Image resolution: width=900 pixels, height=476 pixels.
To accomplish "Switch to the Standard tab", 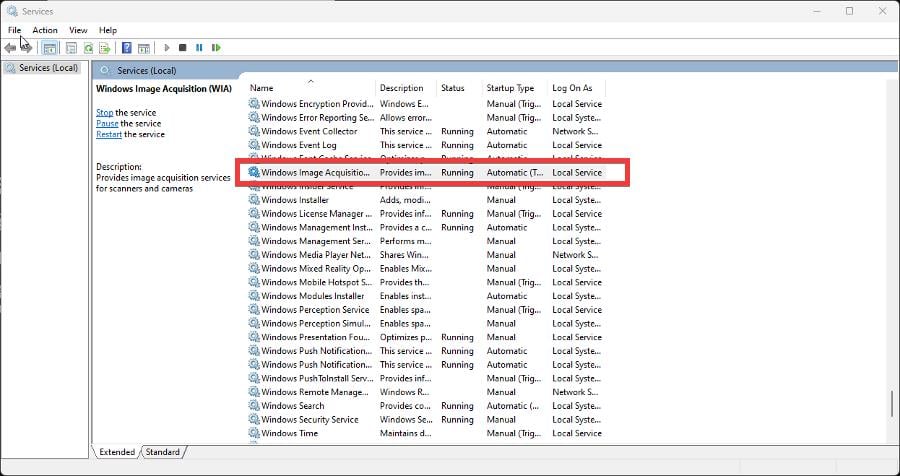I will [162, 452].
